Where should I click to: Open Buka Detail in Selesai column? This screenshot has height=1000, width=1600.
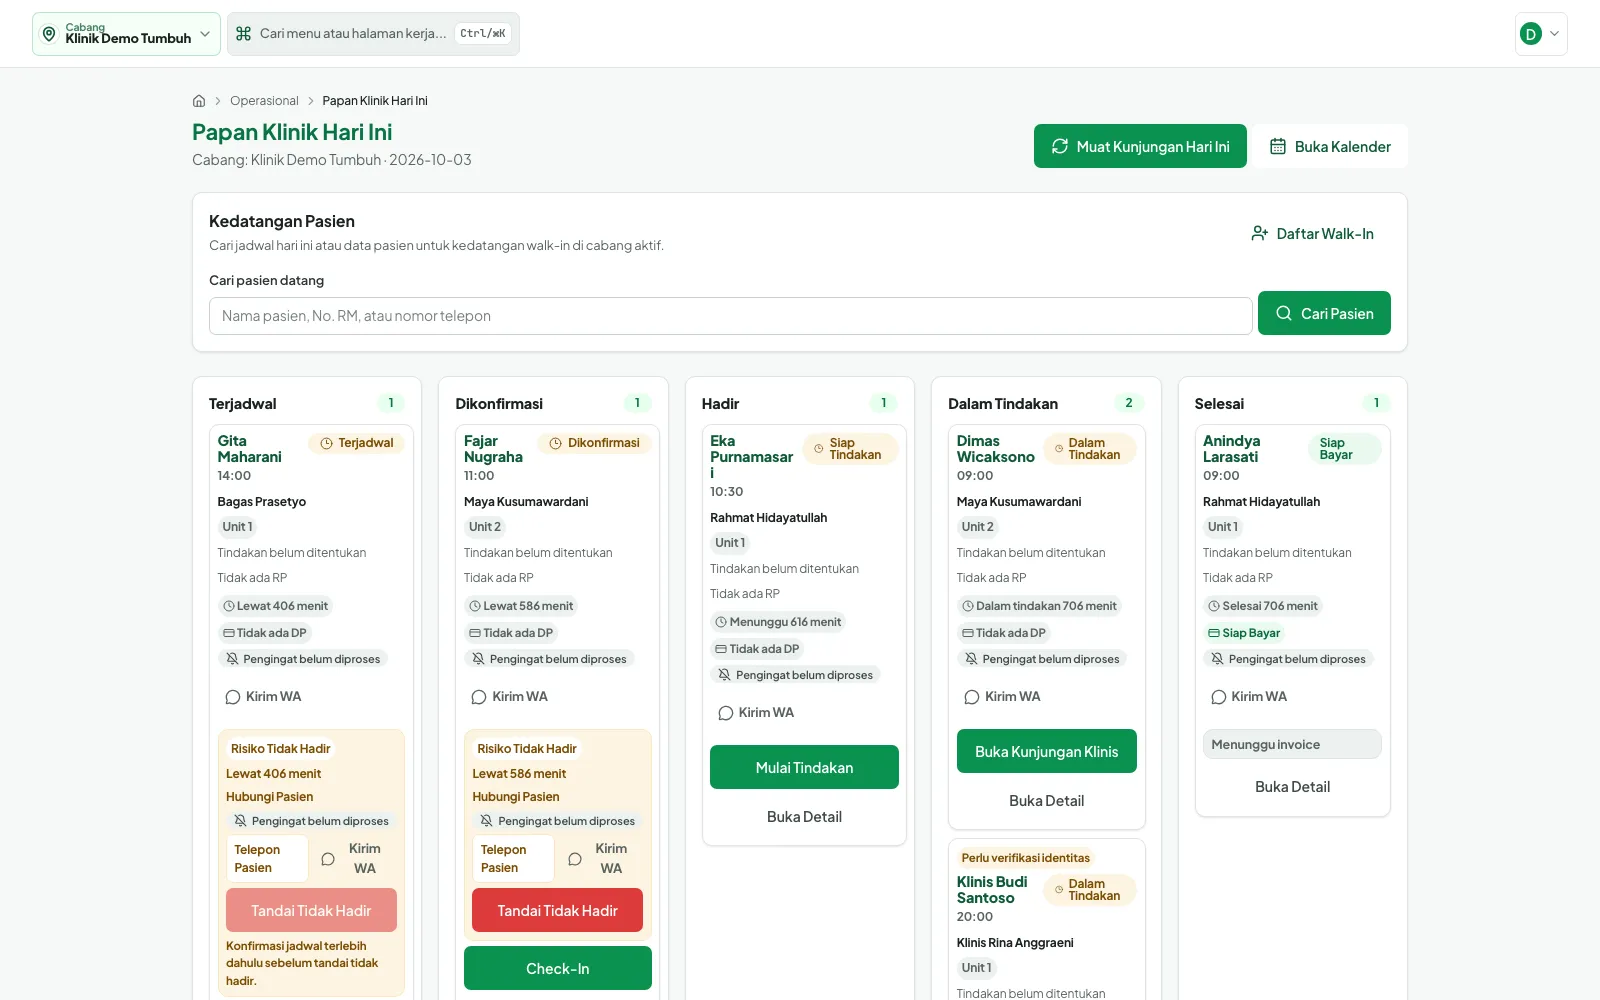pos(1292,787)
